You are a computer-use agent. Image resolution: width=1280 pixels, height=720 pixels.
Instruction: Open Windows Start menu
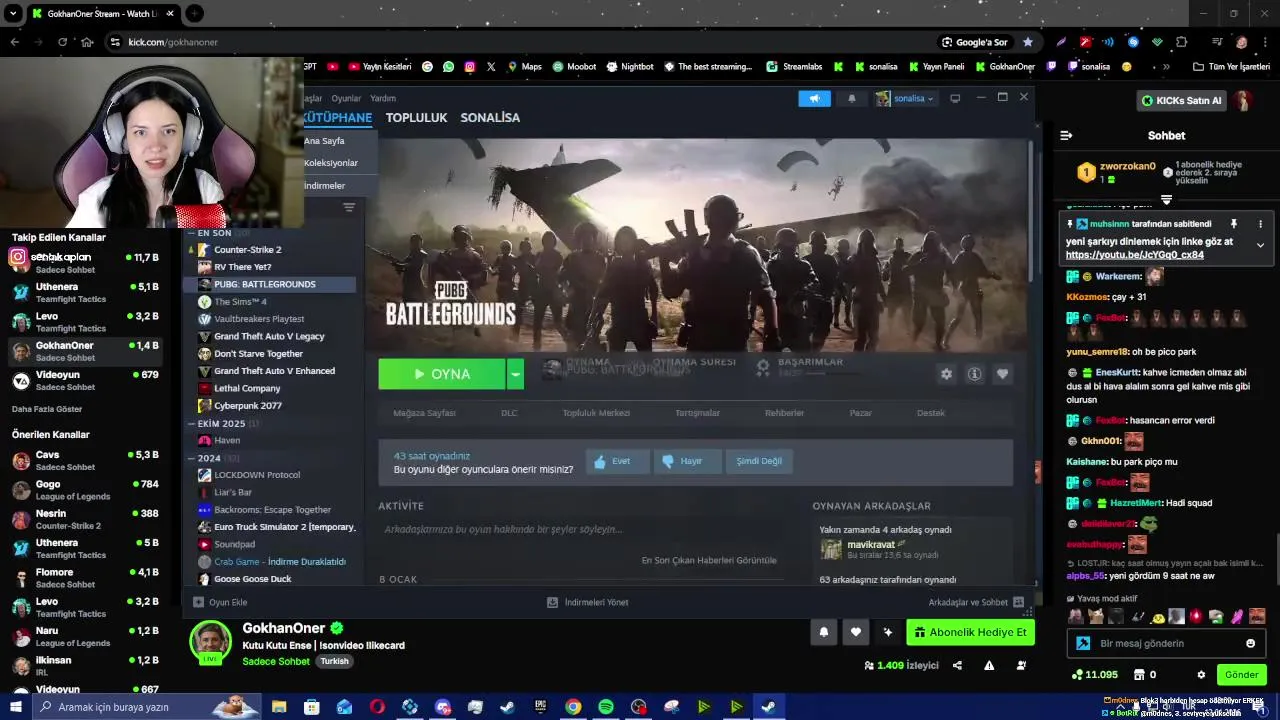point(15,707)
